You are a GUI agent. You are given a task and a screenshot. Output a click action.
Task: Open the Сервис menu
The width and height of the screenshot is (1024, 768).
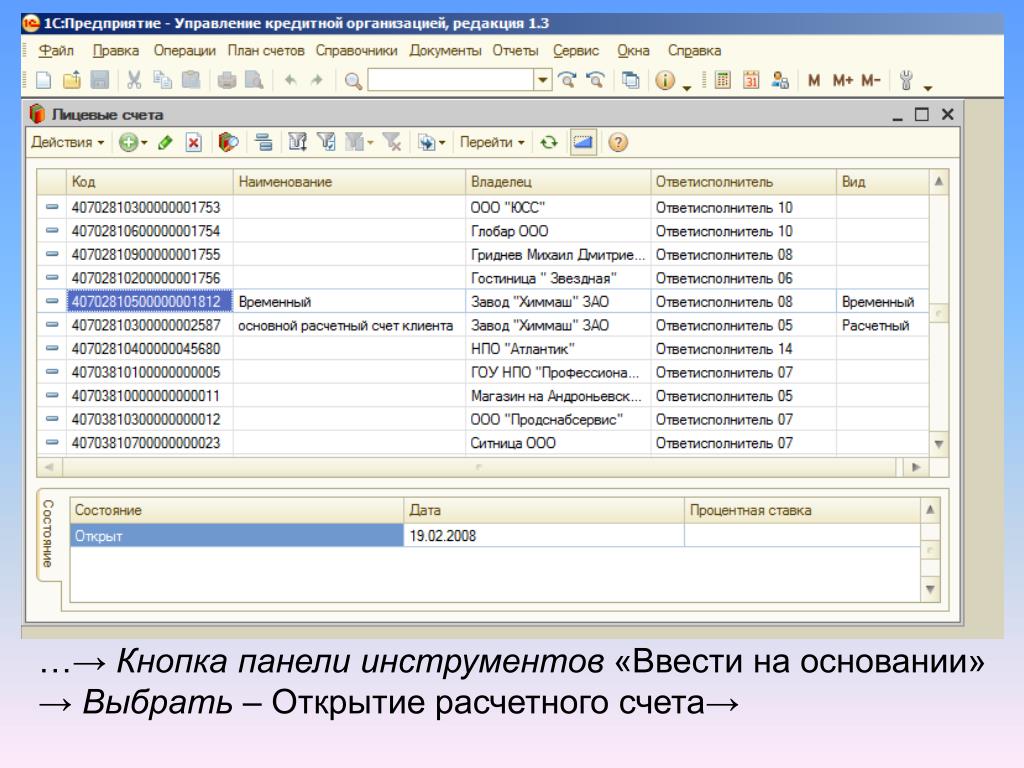(576, 50)
